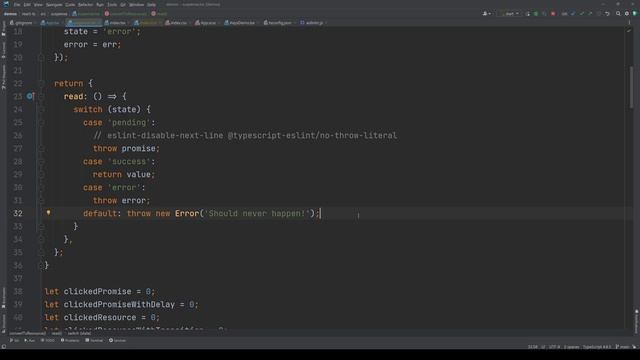Switch to the .gitignore editor tab

(x=21, y=23)
